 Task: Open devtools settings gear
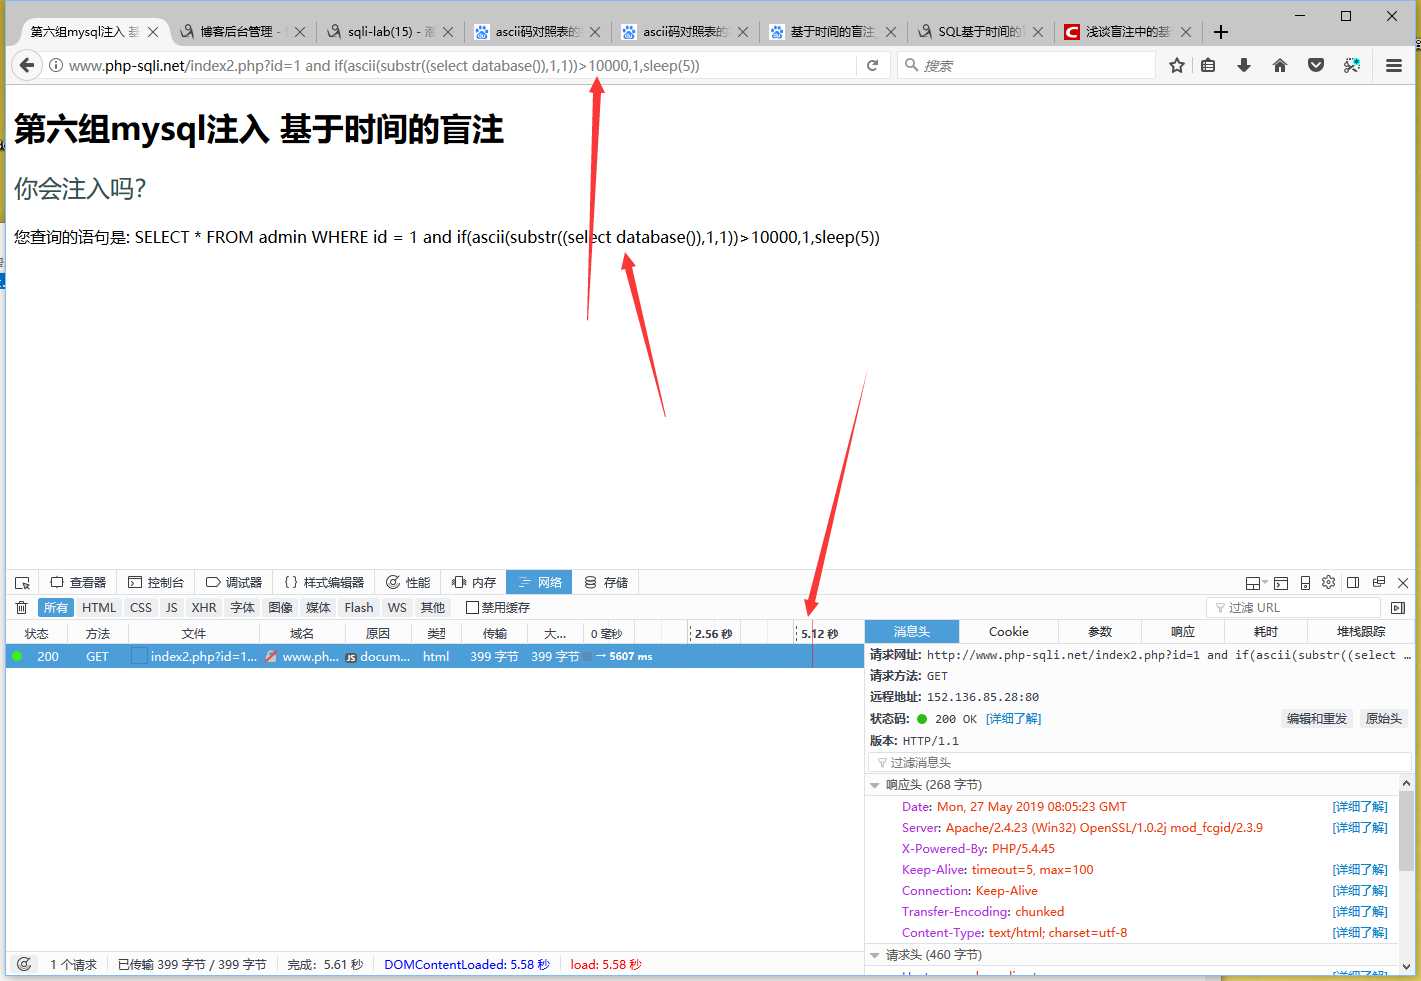(x=1329, y=582)
